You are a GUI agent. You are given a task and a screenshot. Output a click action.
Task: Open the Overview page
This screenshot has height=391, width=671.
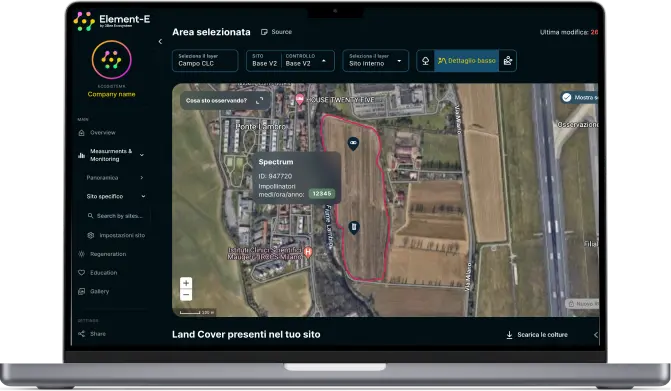[103, 133]
